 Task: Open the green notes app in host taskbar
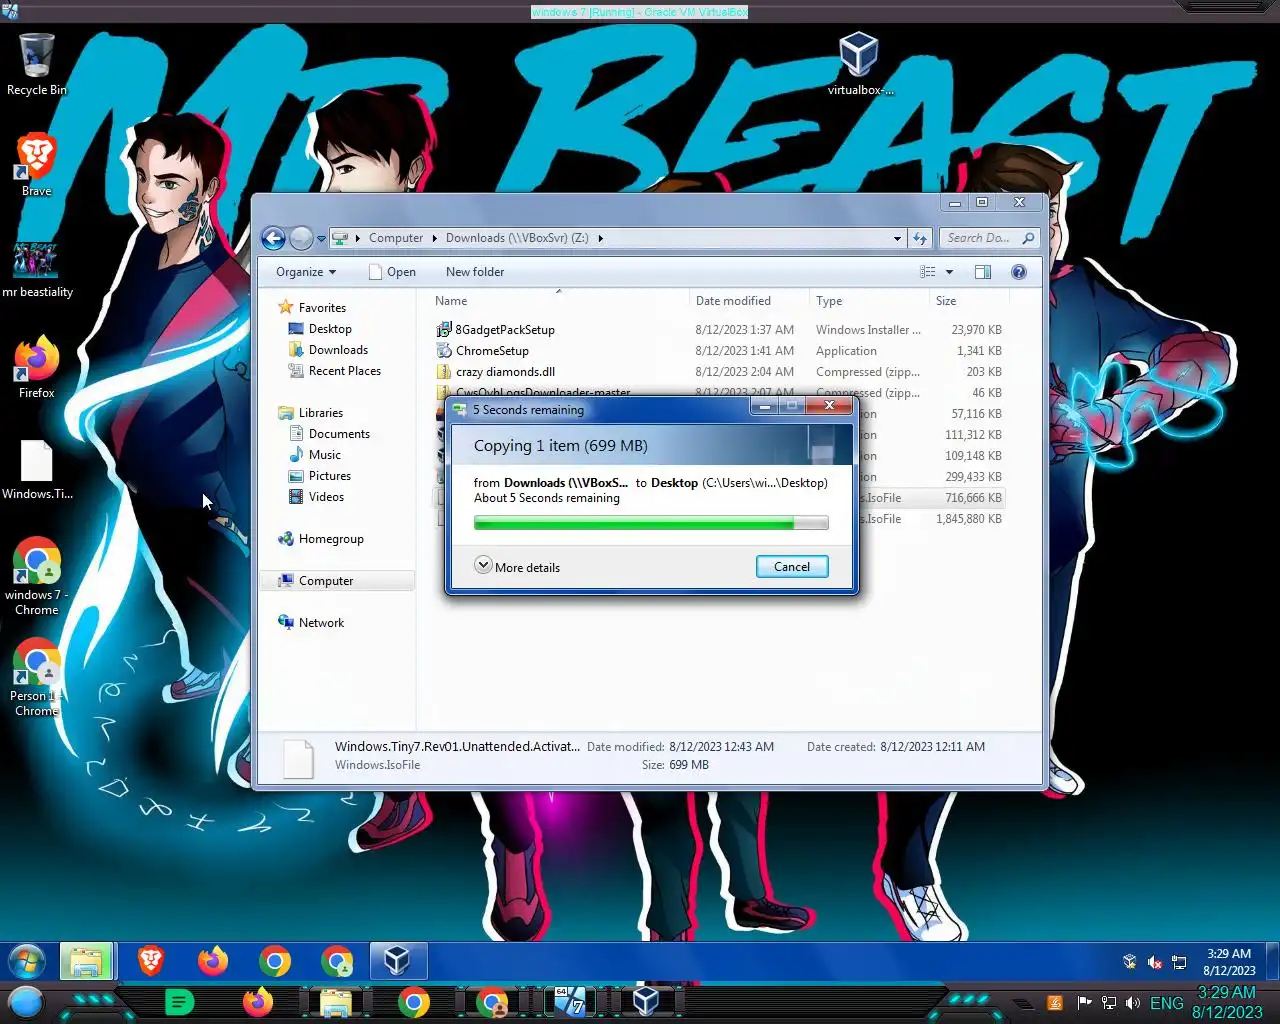point(179,1002)
